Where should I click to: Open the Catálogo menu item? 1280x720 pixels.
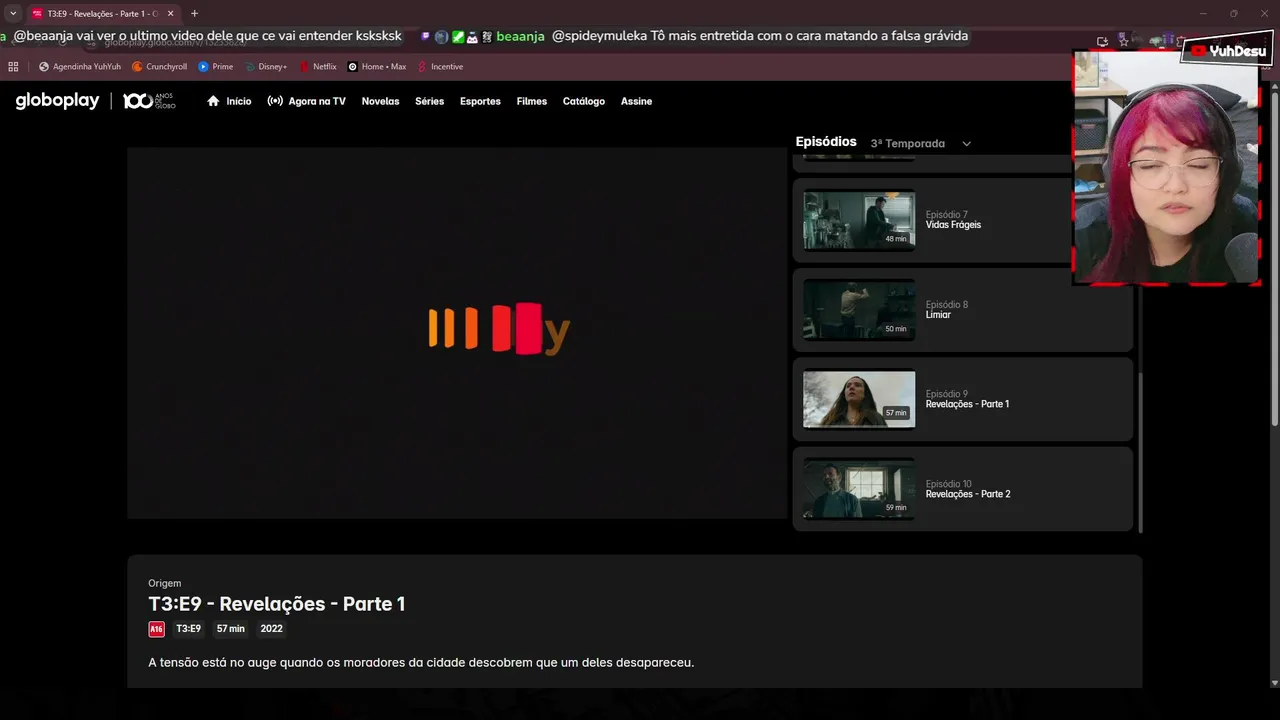point(584,101)
